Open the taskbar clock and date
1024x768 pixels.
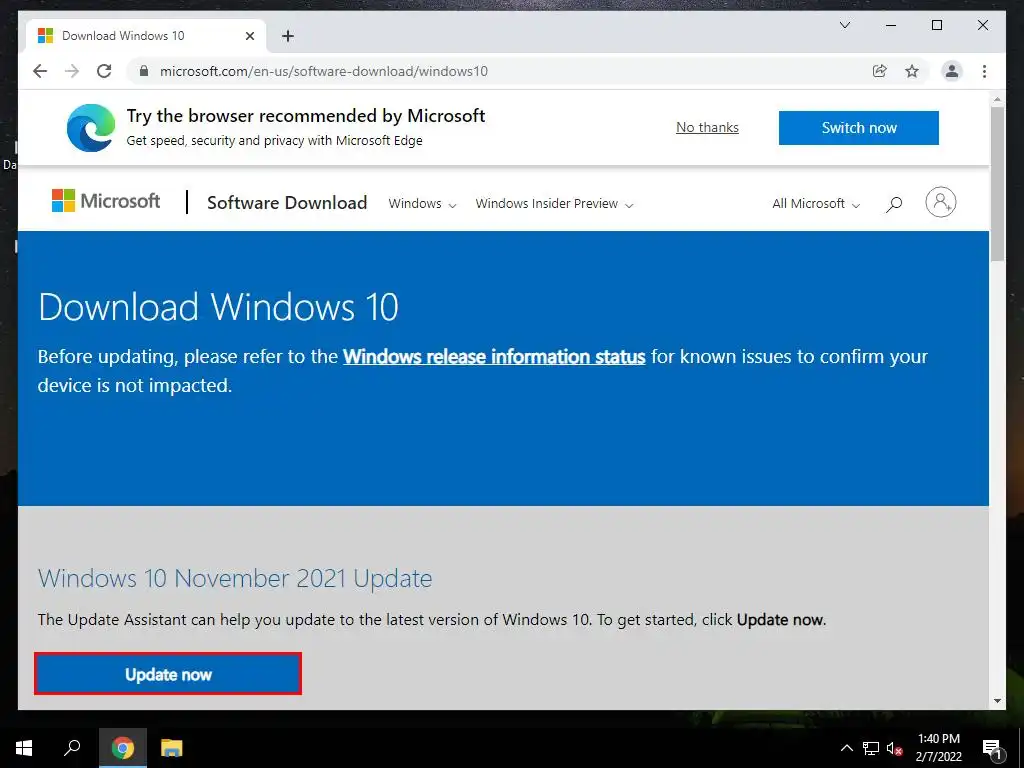click(938, 748)
